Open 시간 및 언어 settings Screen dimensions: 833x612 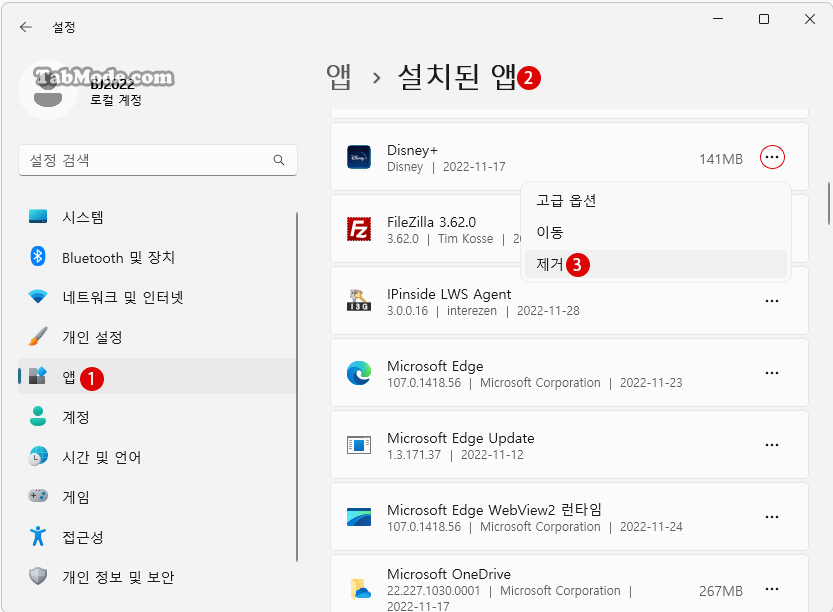click(x=157, y=457)
